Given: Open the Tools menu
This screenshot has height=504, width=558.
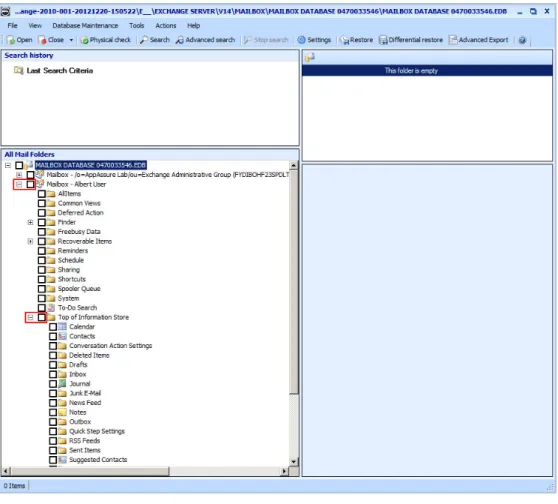Looking at the screenshot, I should pos(137,26).
